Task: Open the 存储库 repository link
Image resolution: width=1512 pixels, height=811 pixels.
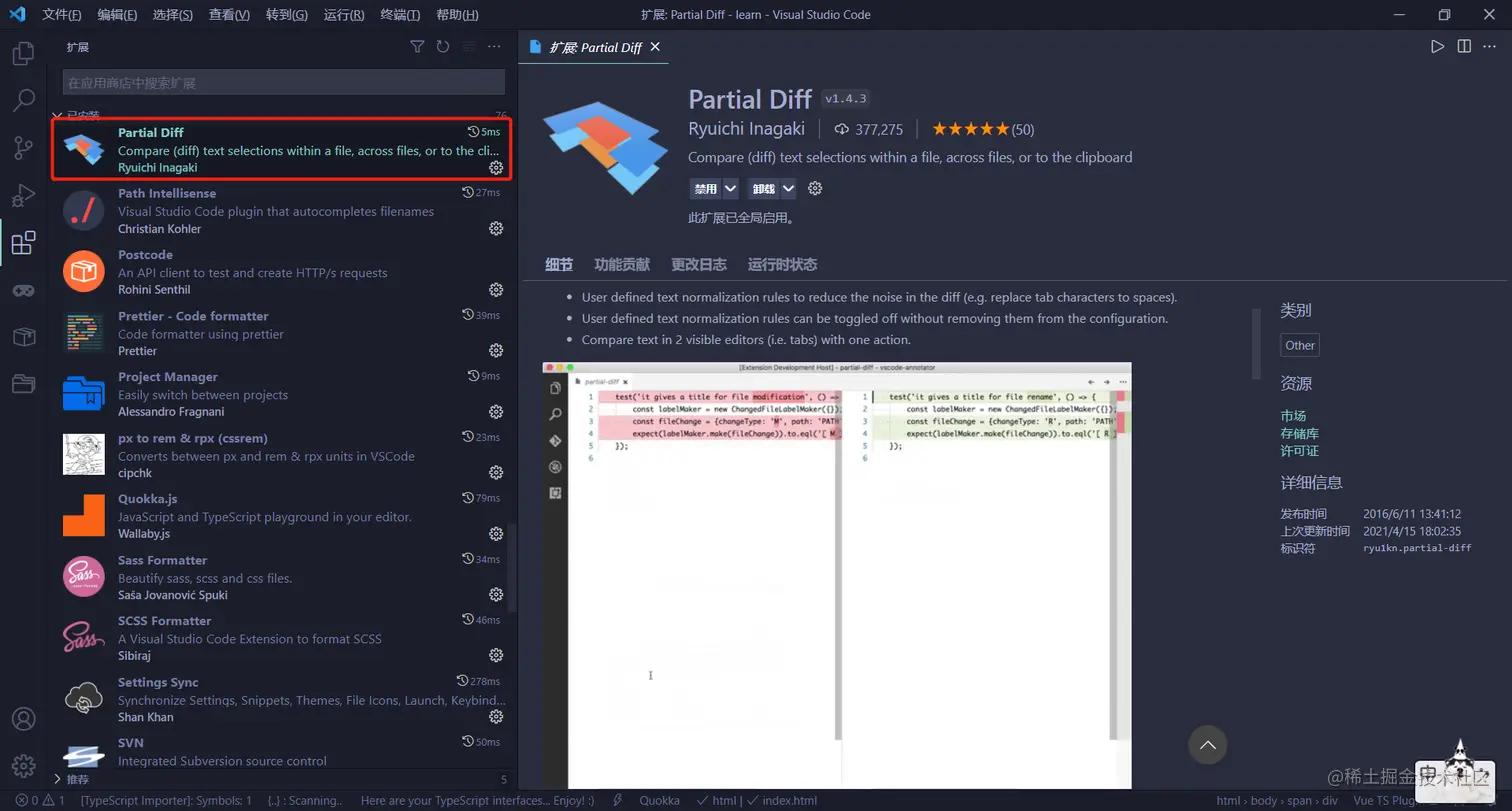Action: 1300,433
